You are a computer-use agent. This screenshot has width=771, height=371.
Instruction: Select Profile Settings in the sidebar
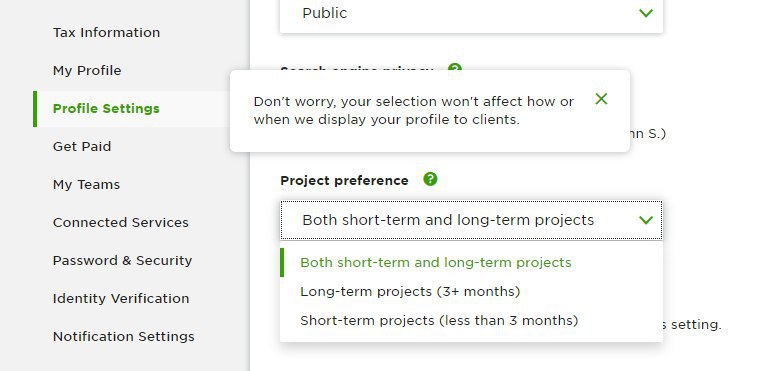106,109
